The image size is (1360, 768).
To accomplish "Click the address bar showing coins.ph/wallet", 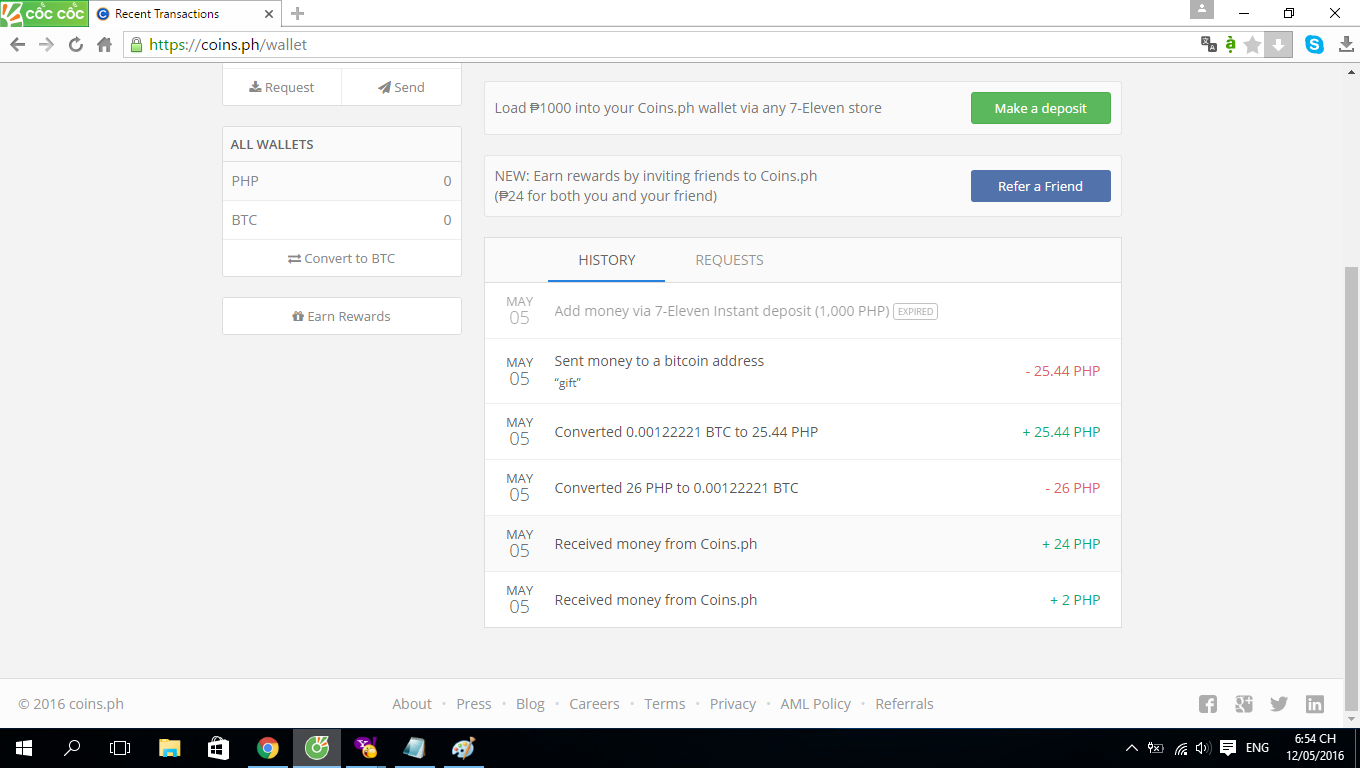I will 660,44.
